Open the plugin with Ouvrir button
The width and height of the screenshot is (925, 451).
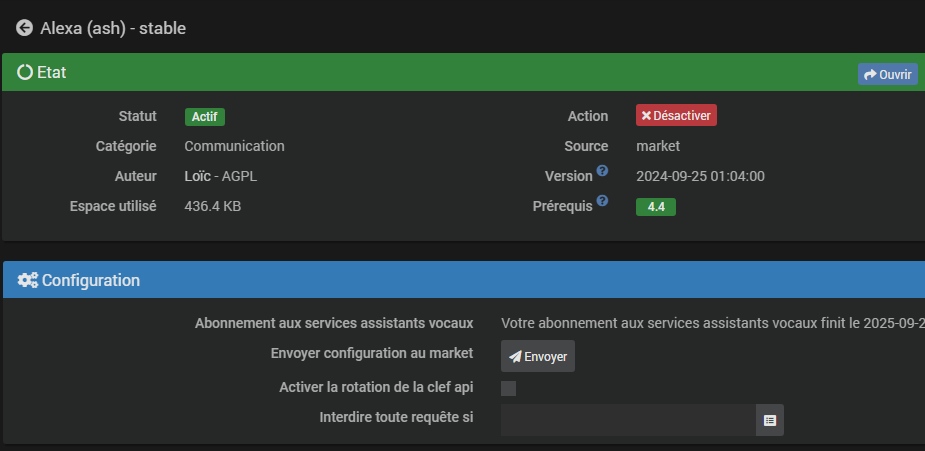click(887, 74)
